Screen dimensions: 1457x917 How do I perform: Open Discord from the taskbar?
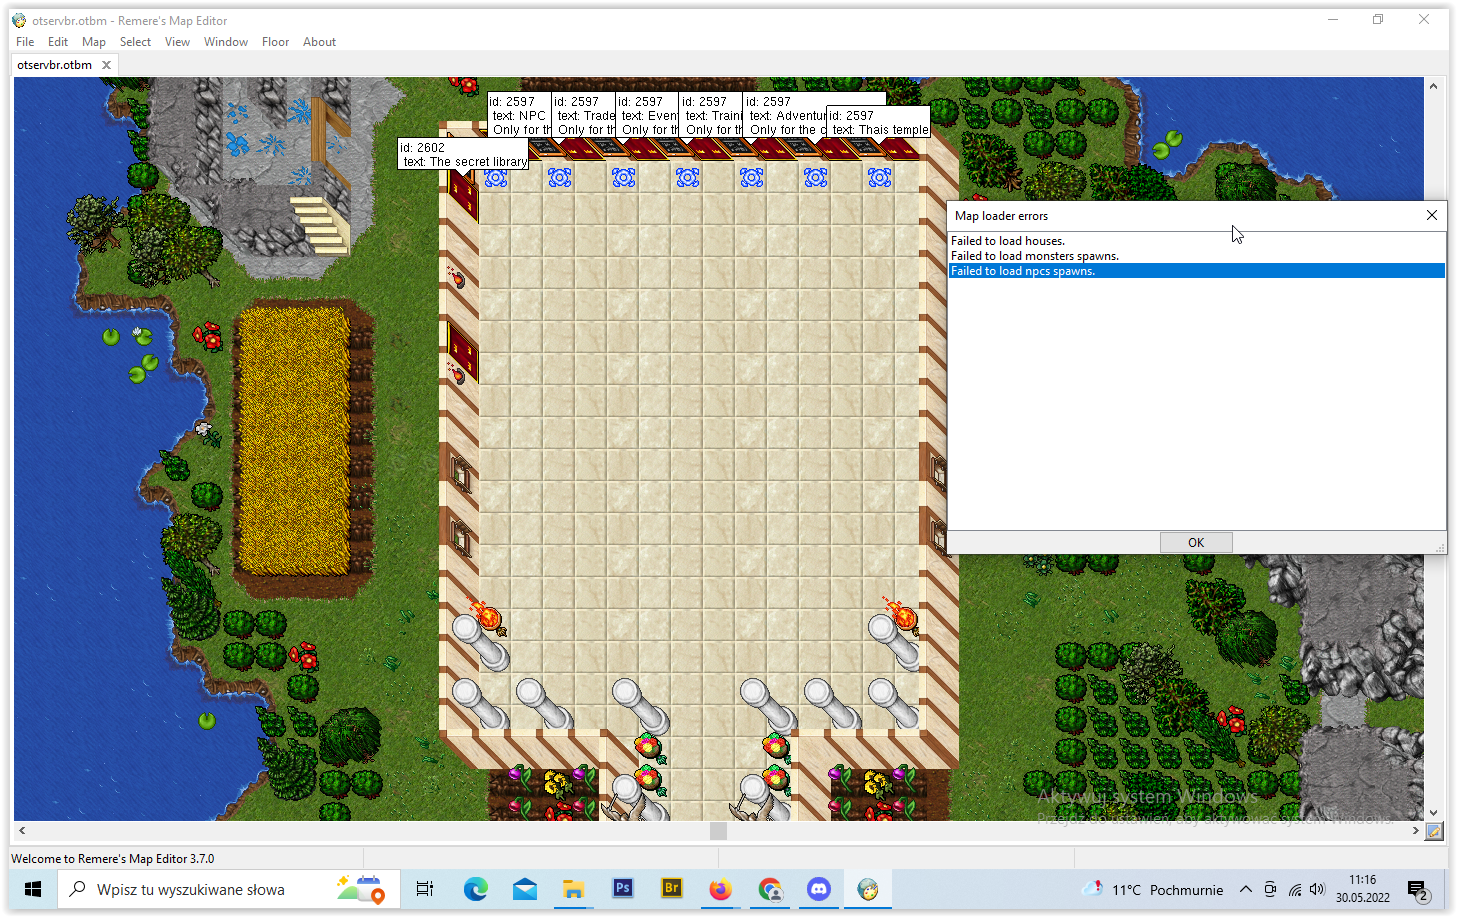[x=818, y=889]
